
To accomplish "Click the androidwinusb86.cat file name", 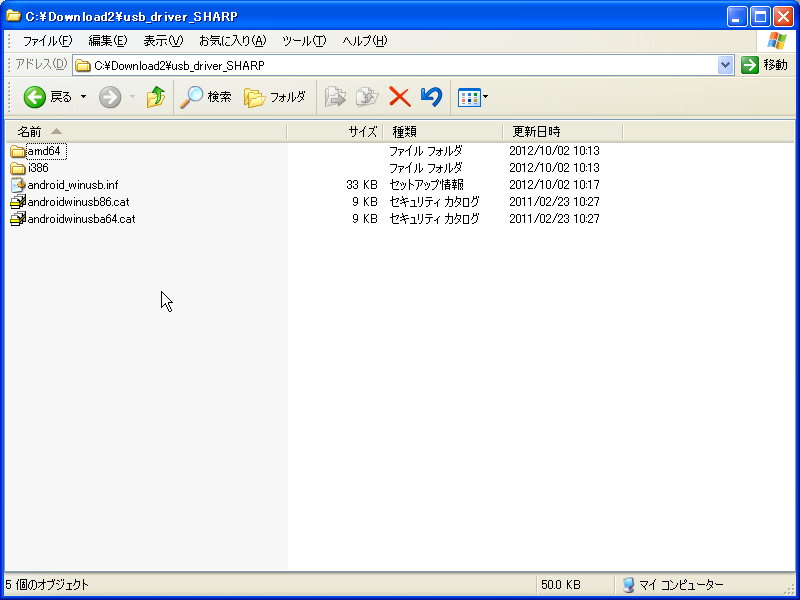I will pyautogui.click(x=79, y=202).
